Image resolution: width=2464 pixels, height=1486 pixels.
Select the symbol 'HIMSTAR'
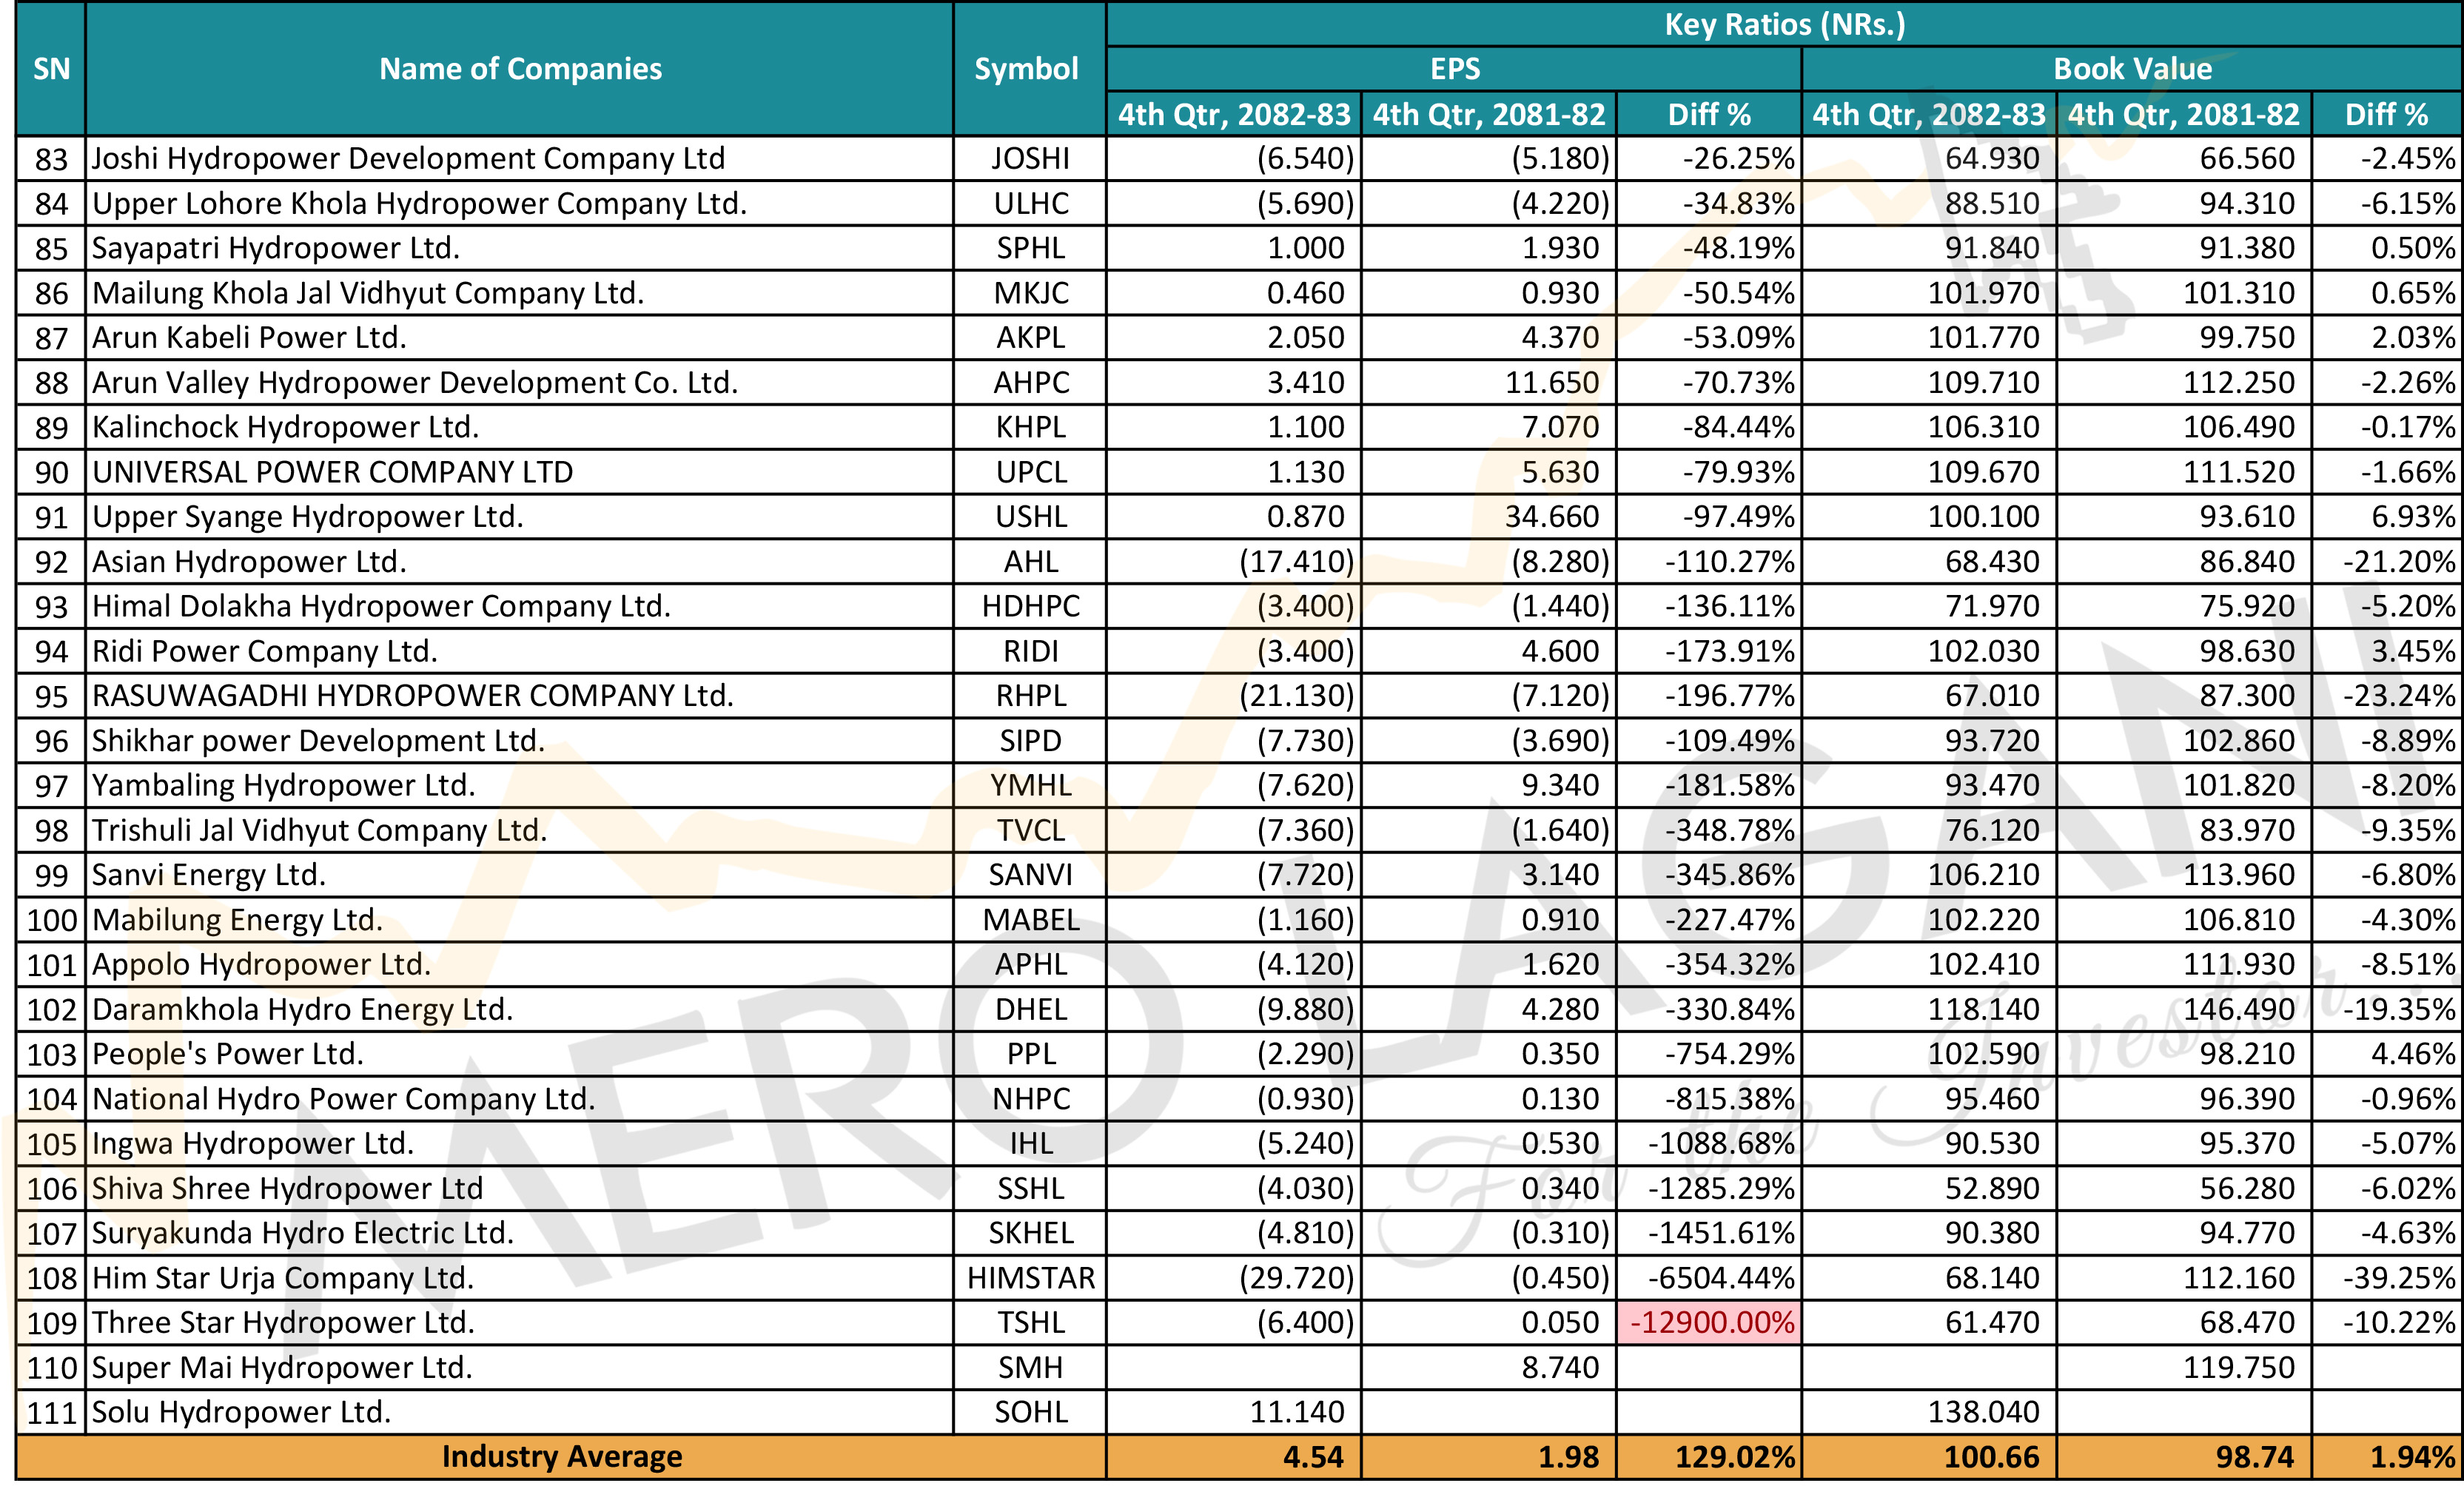pos(1031,1278)
